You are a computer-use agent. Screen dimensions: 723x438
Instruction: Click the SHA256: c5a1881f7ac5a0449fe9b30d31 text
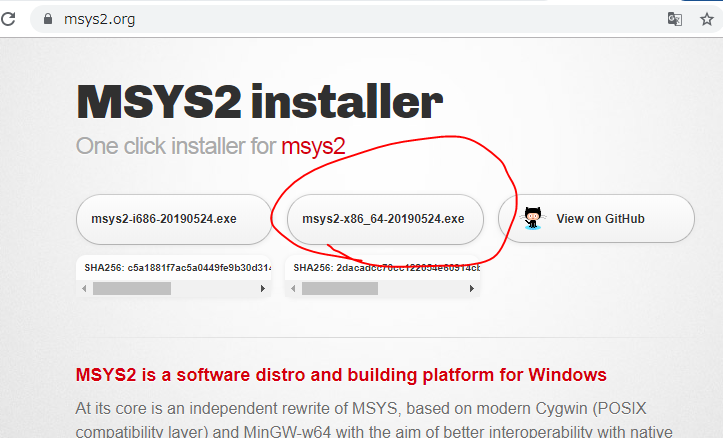[x=178, y=267]
